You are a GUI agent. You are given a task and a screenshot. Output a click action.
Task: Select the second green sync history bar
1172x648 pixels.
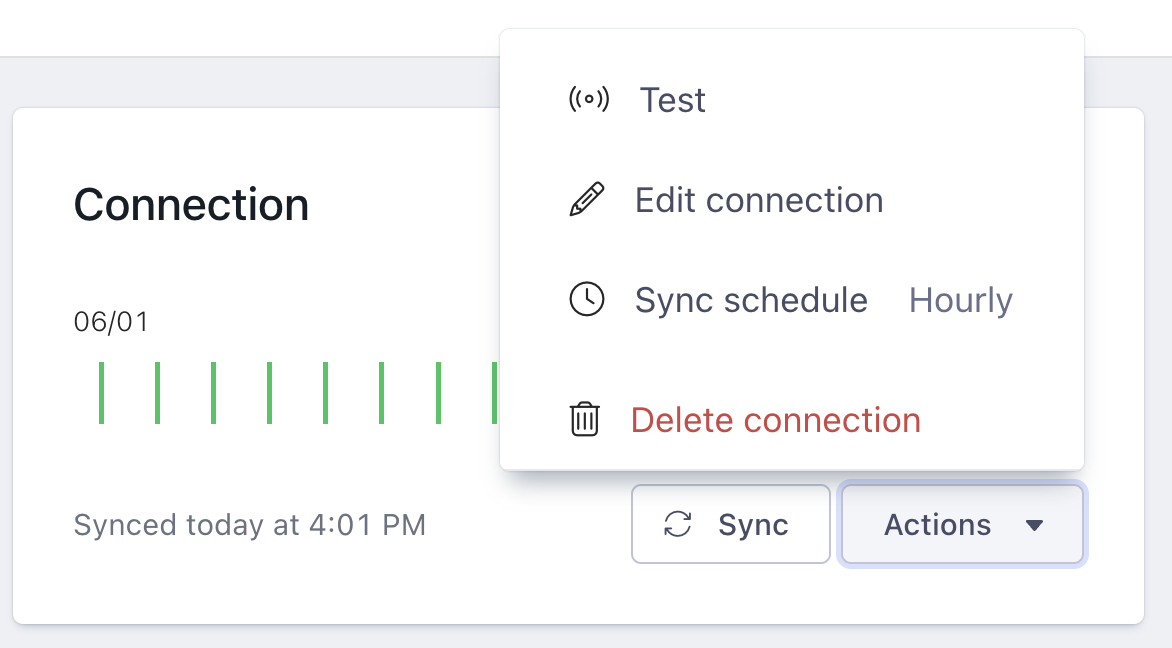[157, 393]
